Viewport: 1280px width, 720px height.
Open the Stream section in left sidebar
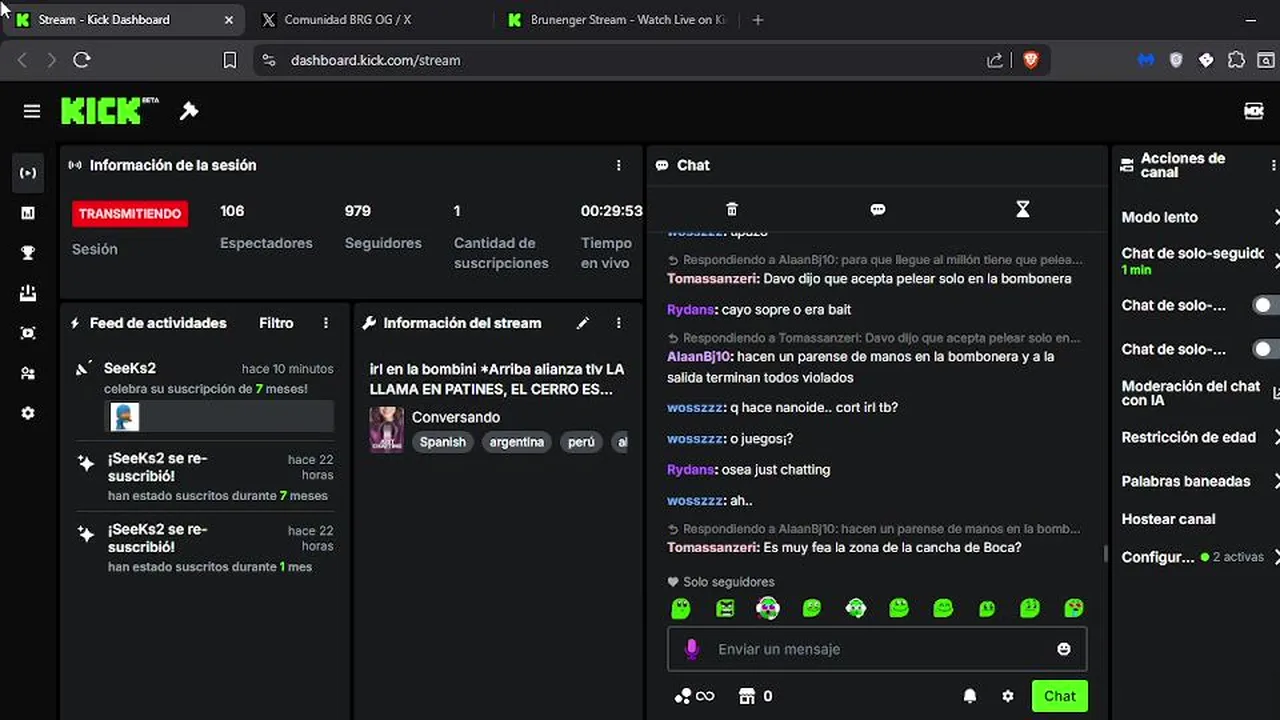[x=28, y=173]
